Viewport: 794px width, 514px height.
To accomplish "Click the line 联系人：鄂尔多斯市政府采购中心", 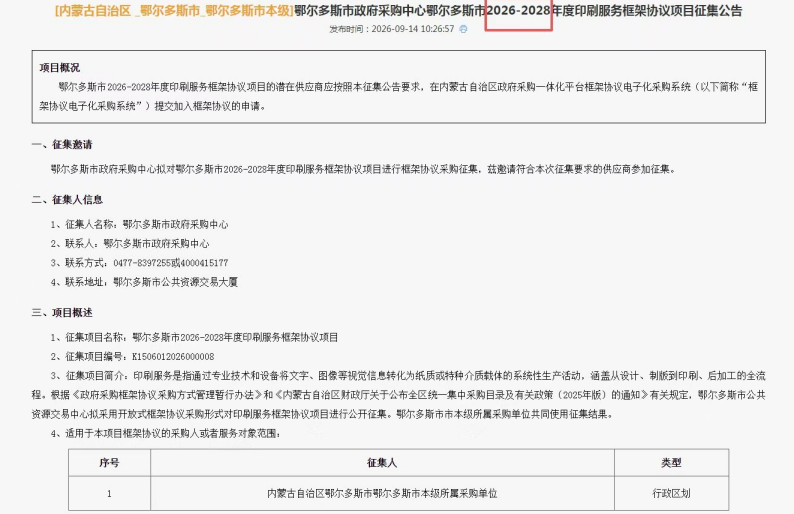I will (x=130, y=244).
